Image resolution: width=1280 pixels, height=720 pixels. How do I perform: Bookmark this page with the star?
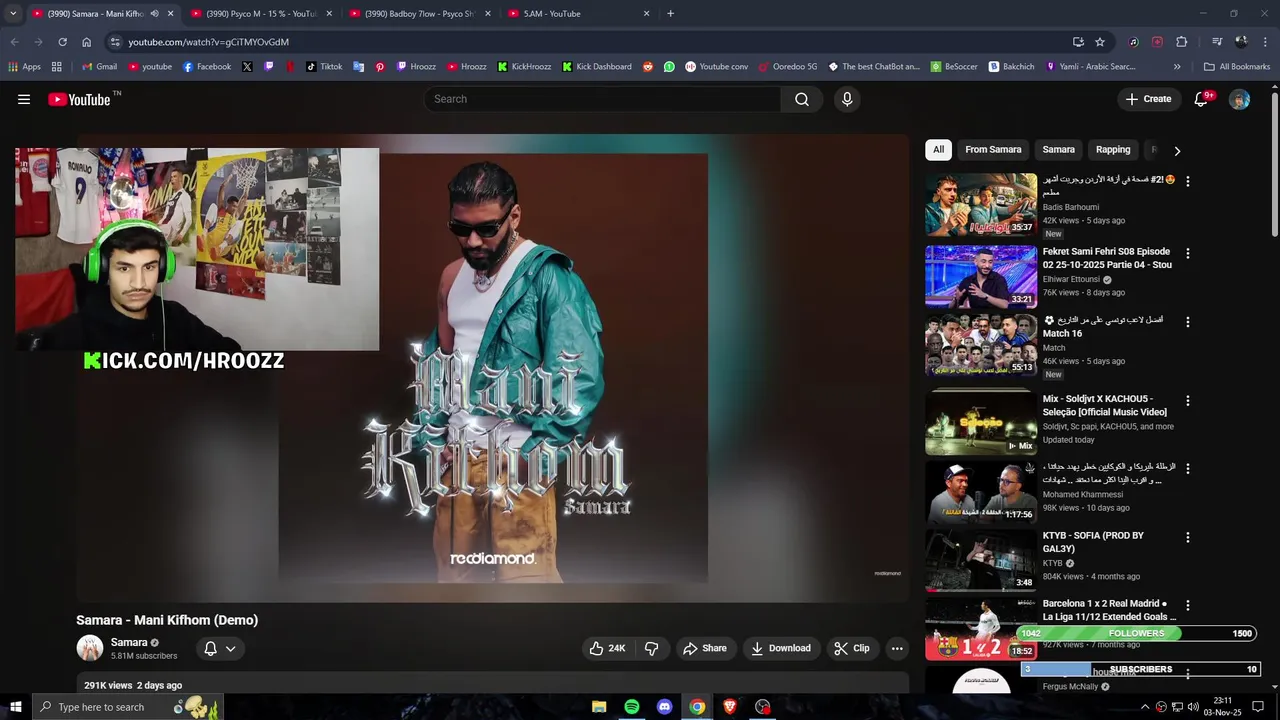click(1100, 42)
